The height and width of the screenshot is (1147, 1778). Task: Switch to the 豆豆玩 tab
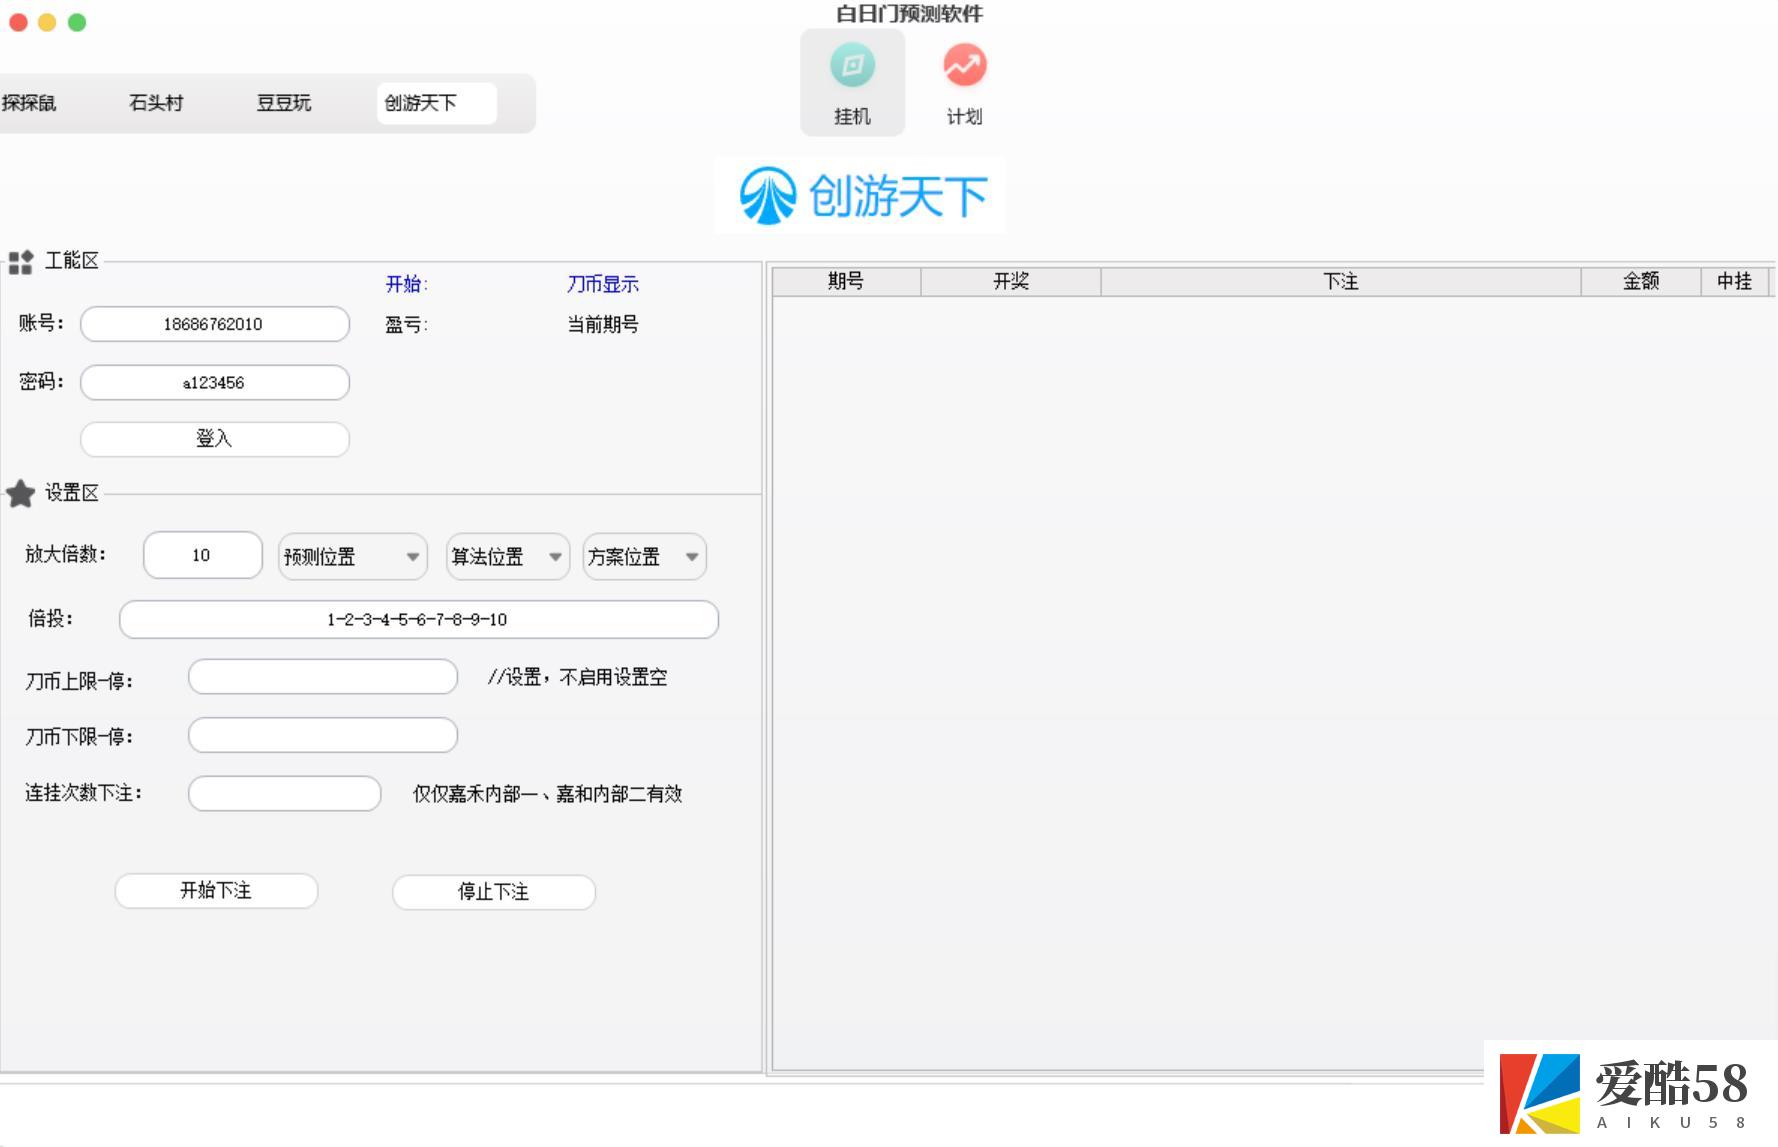[x=284, y=103]
